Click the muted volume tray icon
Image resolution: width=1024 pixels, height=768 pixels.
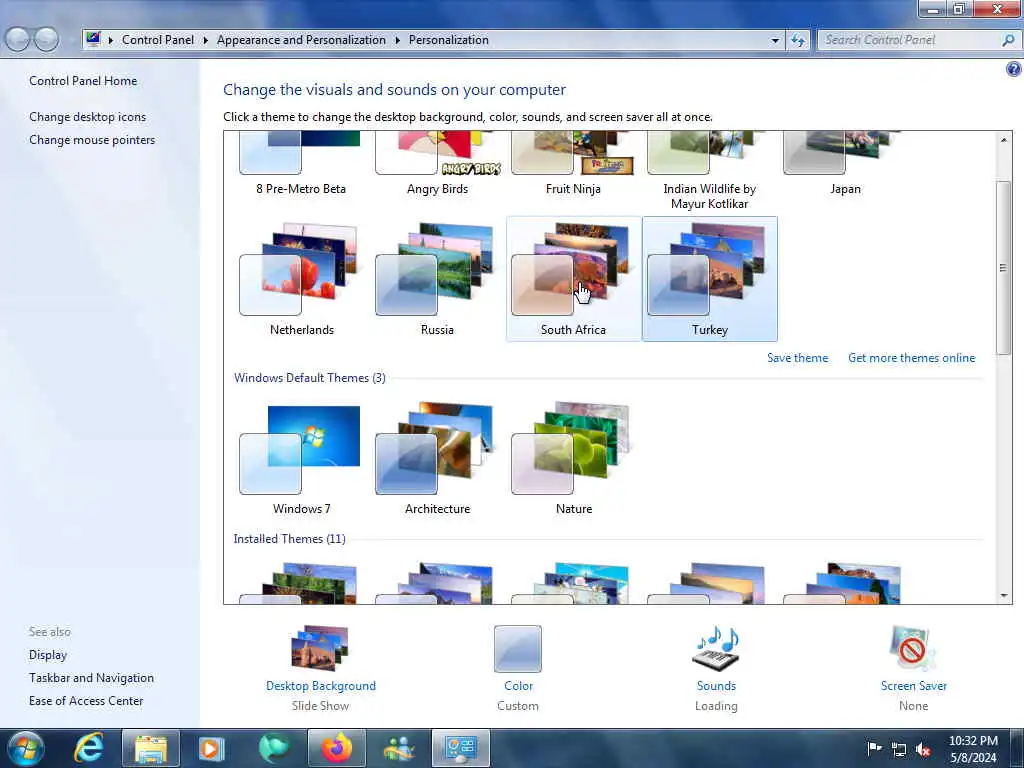point(923,750)
